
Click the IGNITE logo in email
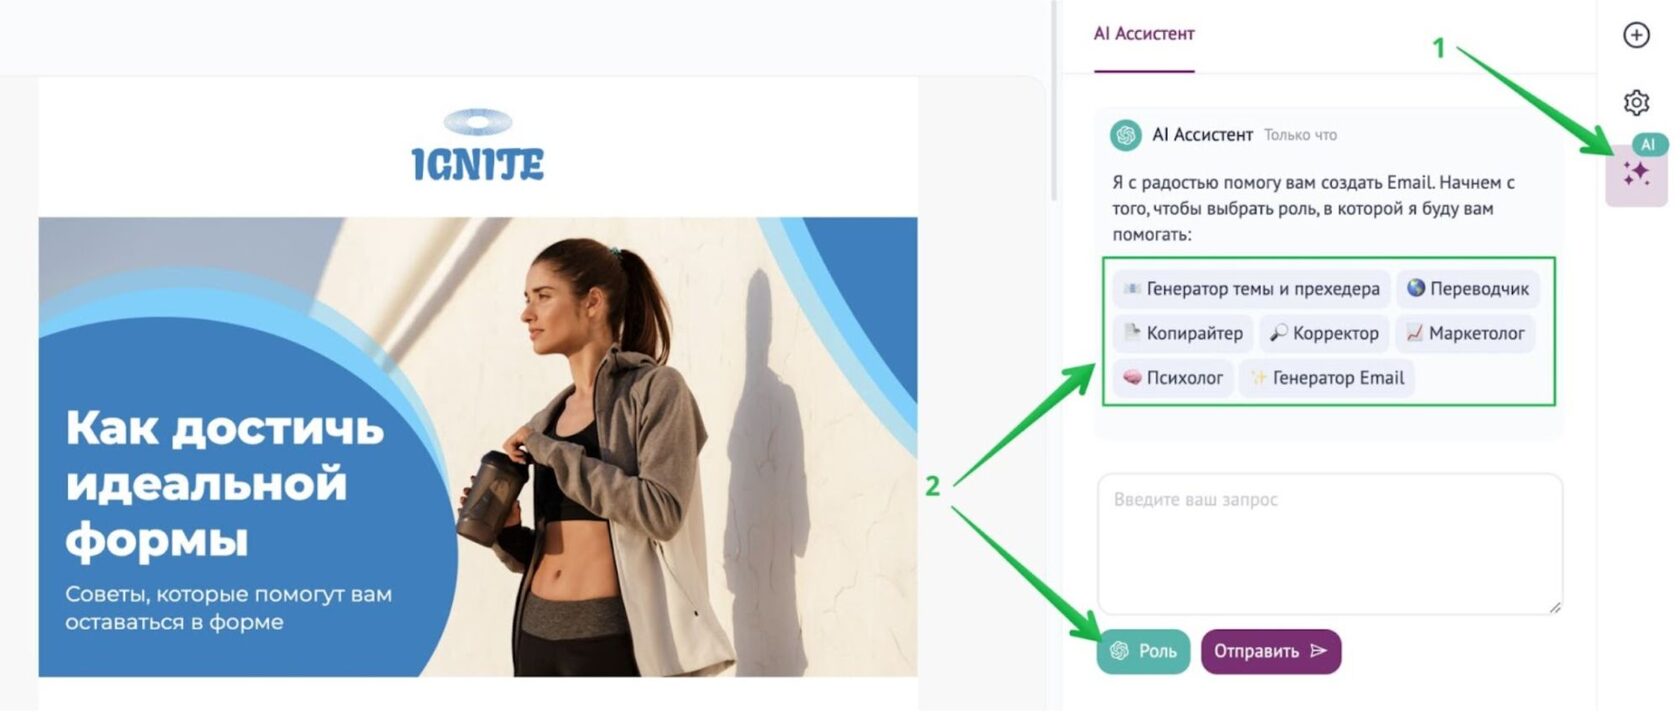coord(478,145)
